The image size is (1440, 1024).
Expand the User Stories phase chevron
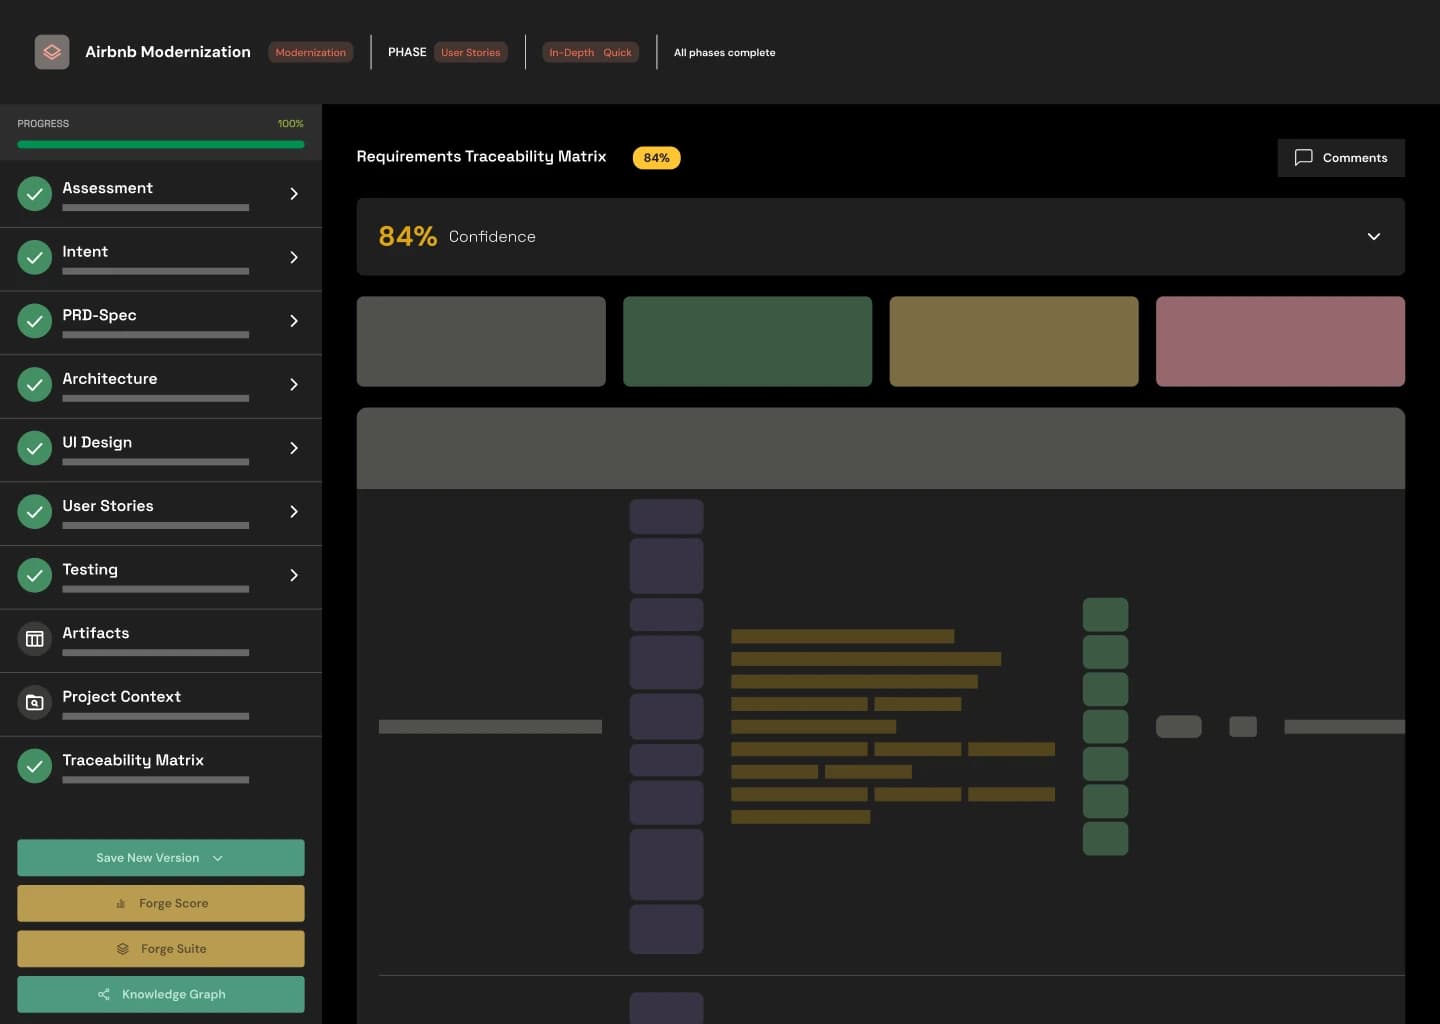[x=294, y=512]
